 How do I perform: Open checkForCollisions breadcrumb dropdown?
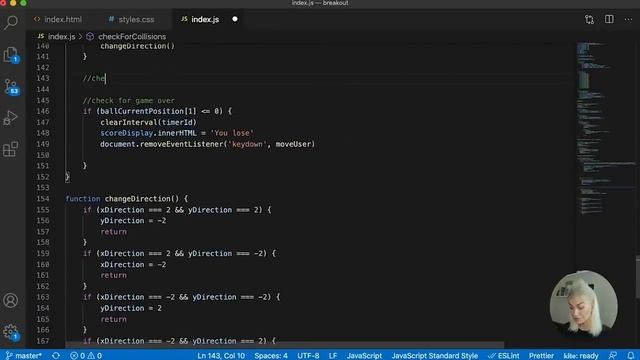pos(132,37)
